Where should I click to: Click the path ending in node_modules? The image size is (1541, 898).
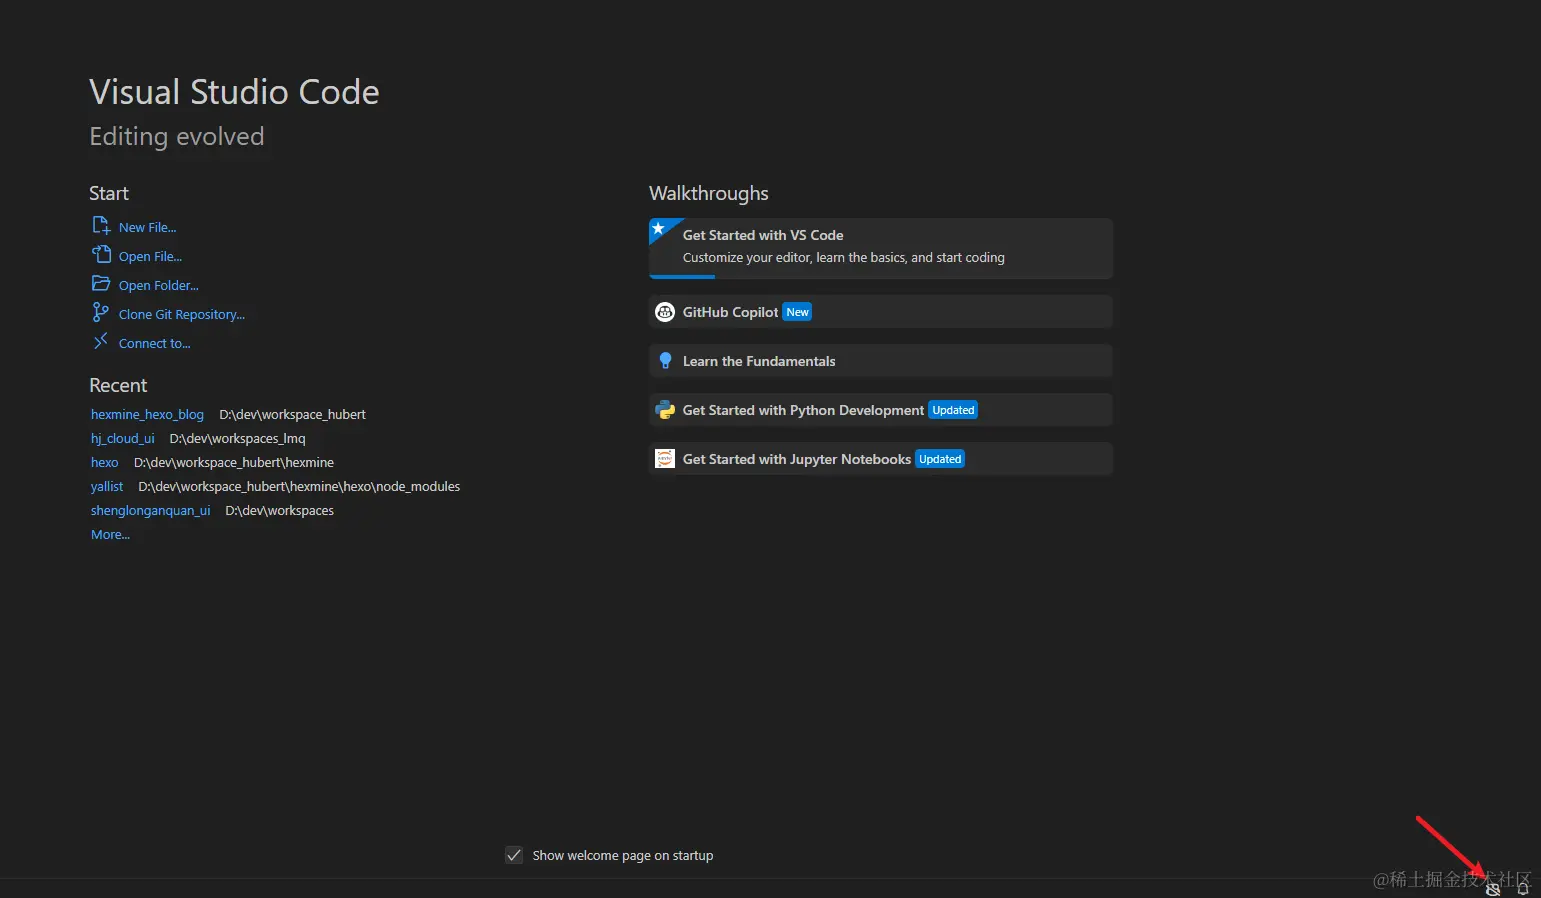[299, 487]
